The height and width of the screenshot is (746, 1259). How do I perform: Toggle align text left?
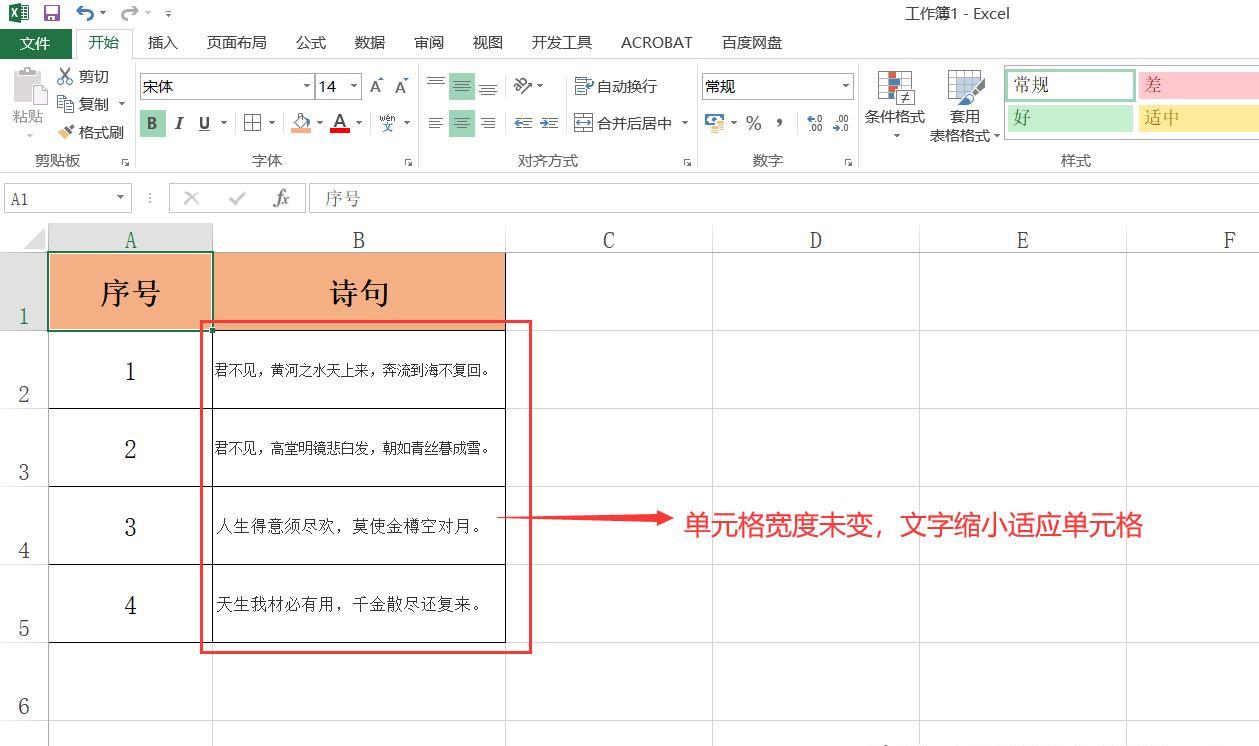click(436, 123)
